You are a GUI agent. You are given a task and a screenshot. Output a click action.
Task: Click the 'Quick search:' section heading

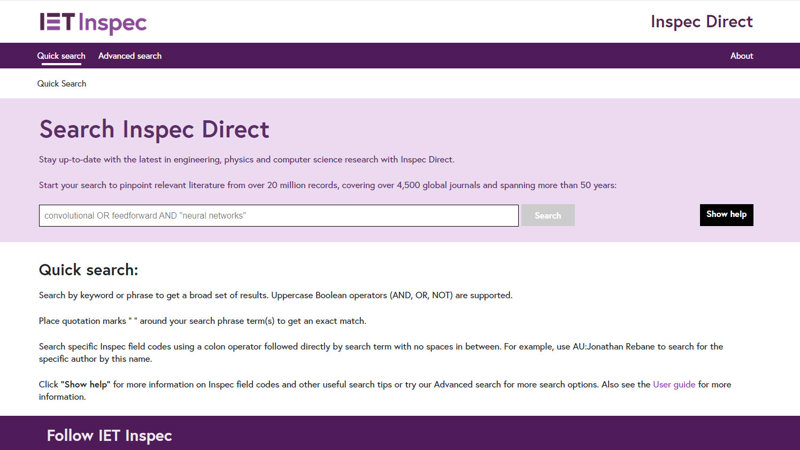tap(88, 270)
